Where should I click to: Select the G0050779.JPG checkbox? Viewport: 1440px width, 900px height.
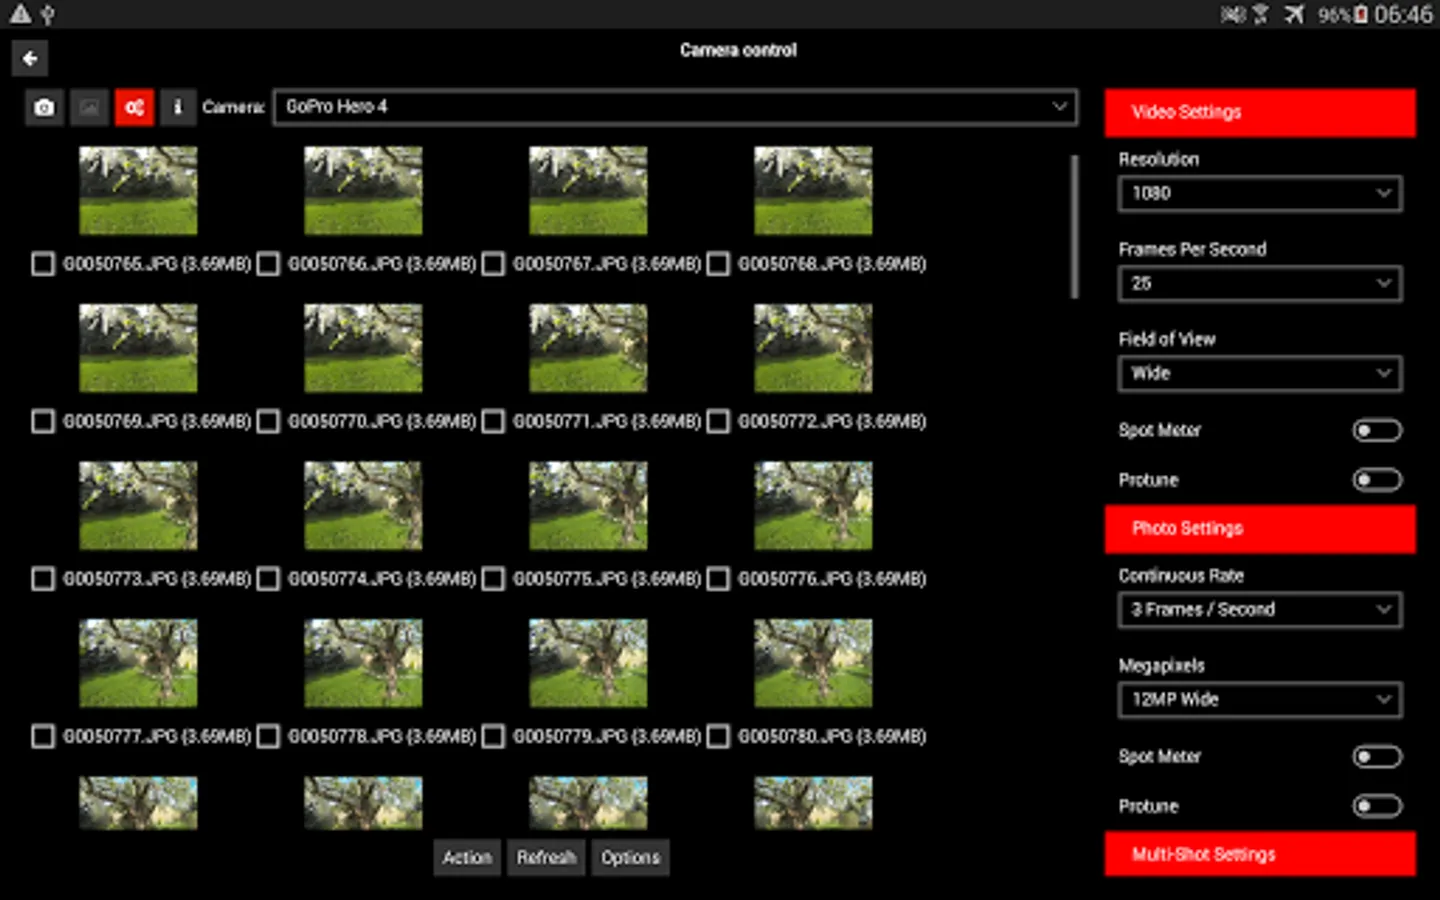(x=493, y=736)
